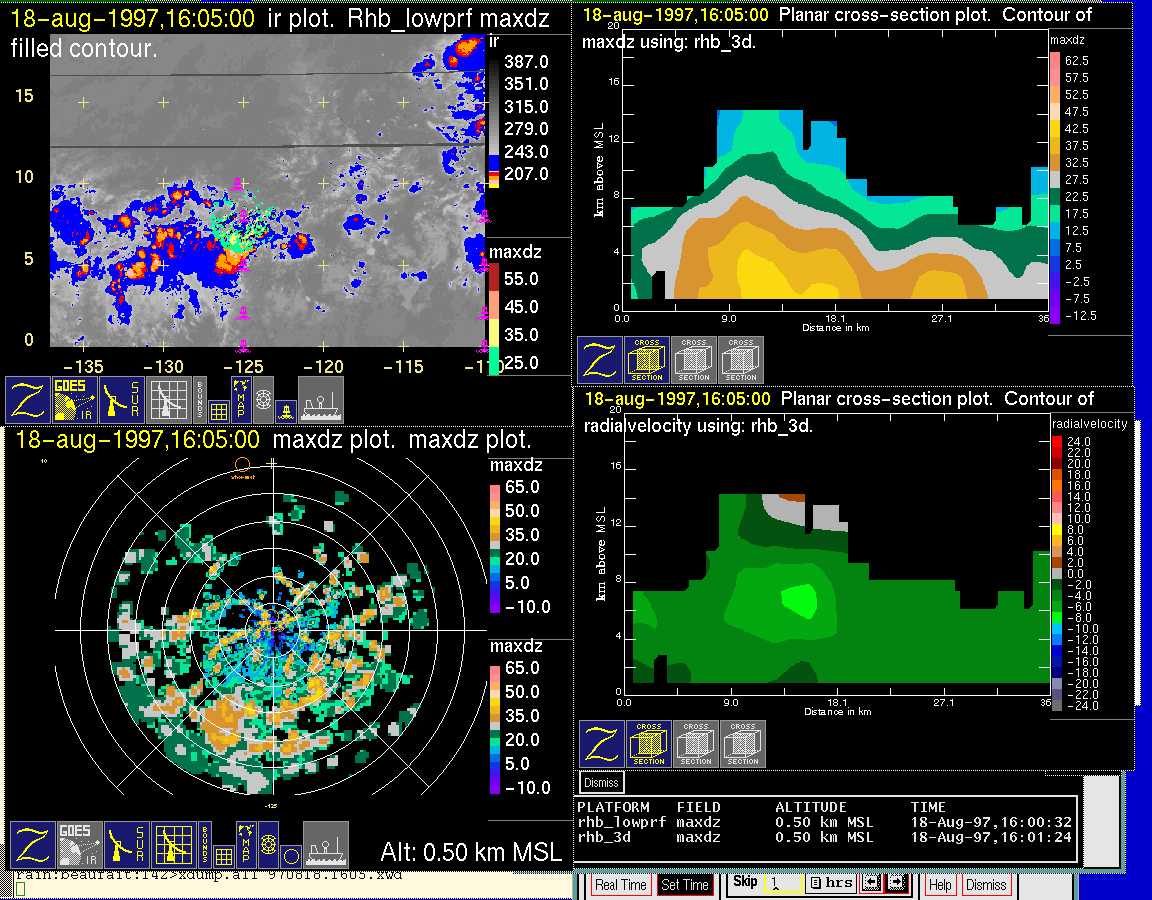Image resolution: width=1152 pixels, height=900 pixels.
Task: Click the GOES IR satellite icon in top plot
Action: point(75,400)
